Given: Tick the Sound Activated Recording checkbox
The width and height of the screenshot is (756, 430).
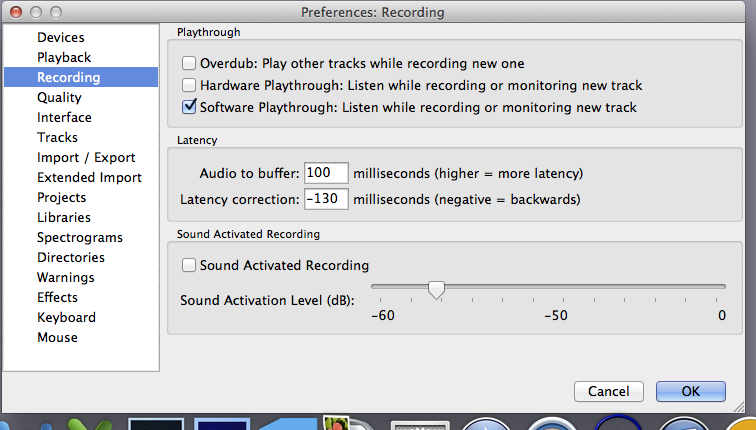Looking at the screenshot, I should 189,265.
